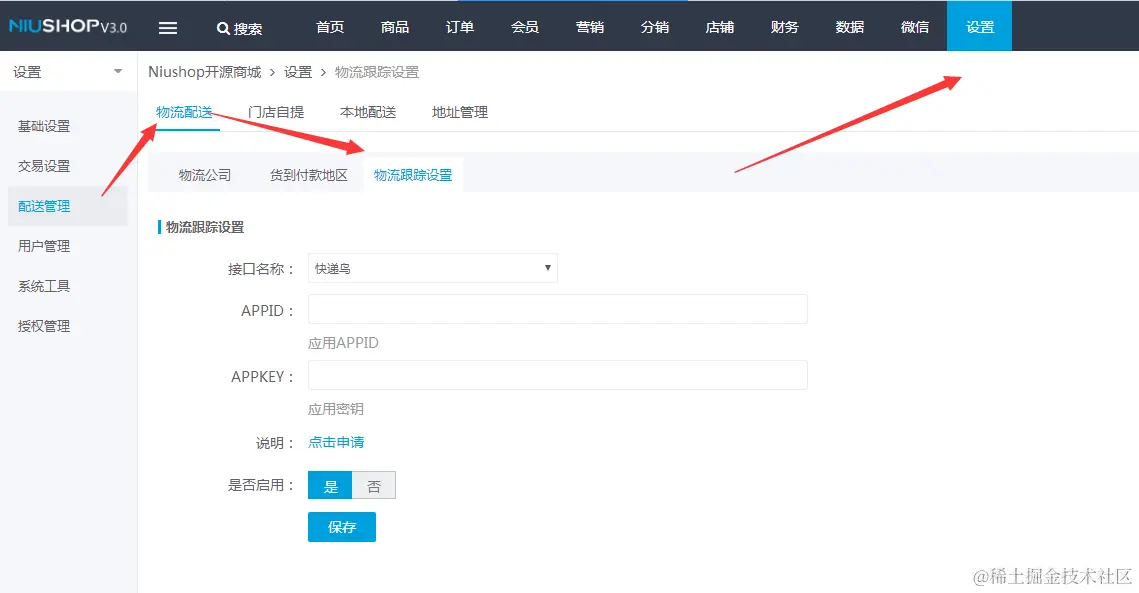This screenshot has width=1139, height=593.
Task: Disable logistics tracking by selecting 否
Action: (x=374, y=485)
